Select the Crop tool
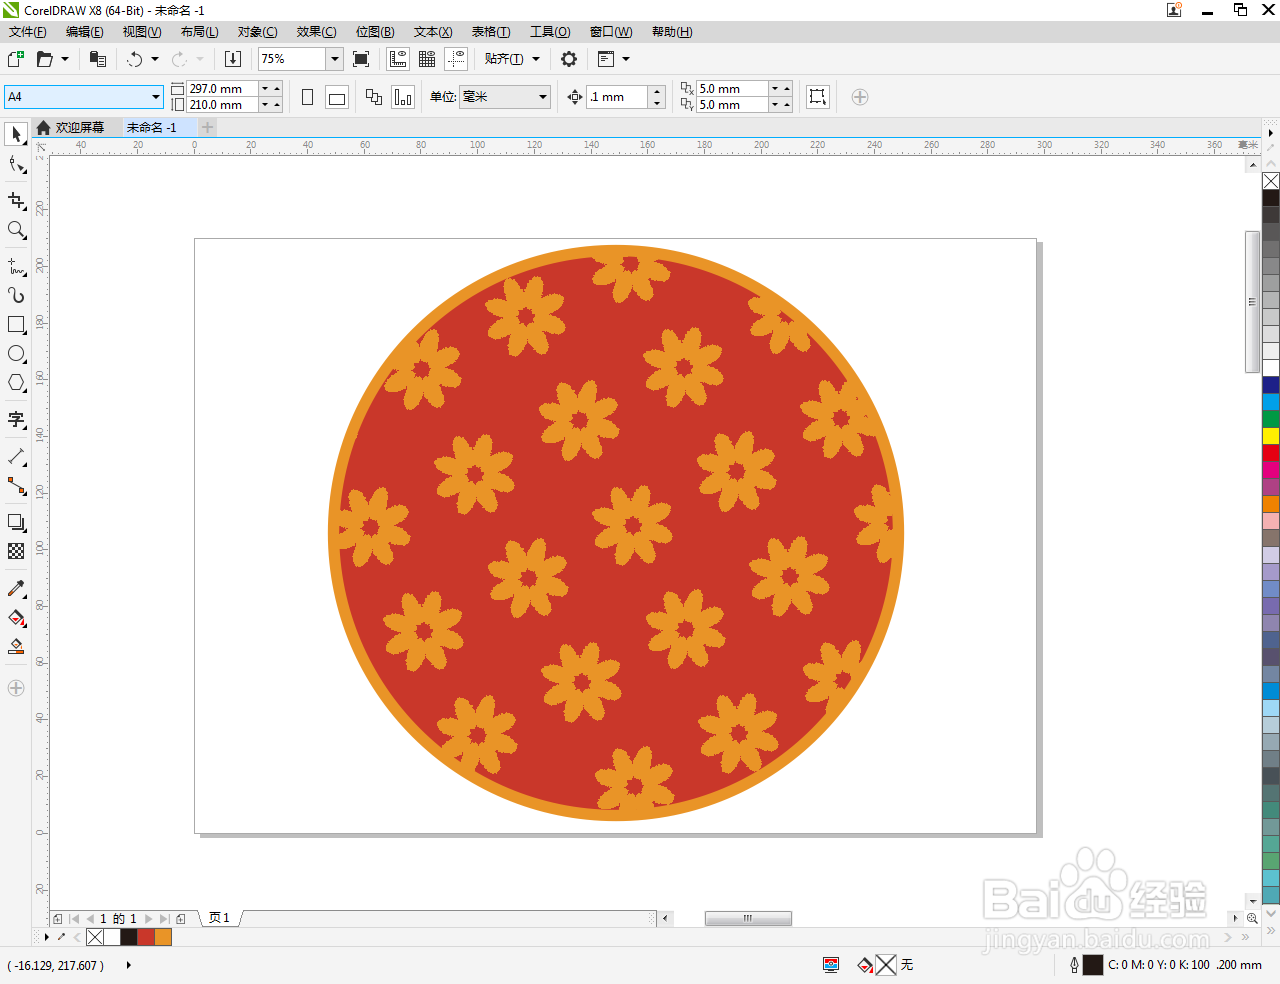The width and height of the screenshot is (1280, 984). click(x=16, y=201)
